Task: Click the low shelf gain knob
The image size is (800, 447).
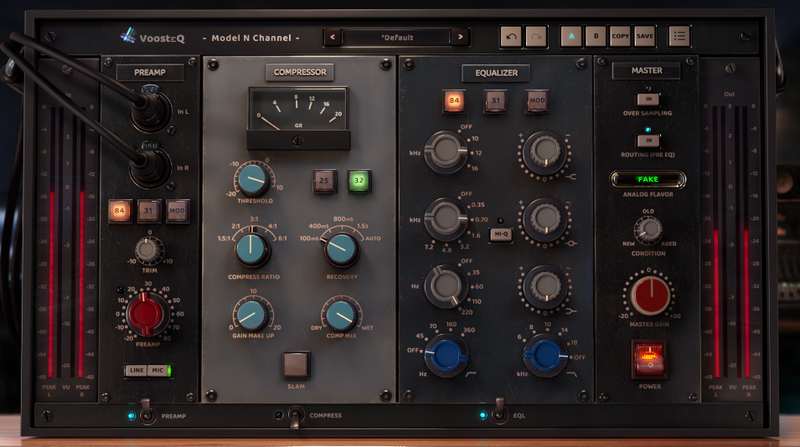Action: (544, 286)
